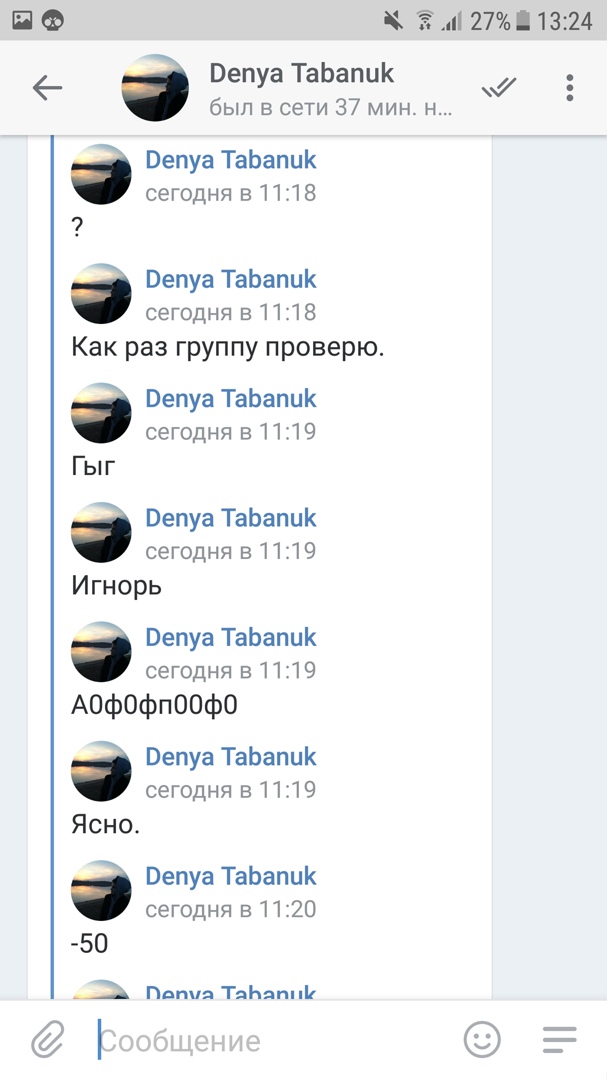Tap the back arrow in the header
Viewport: 607px width, 1080px height.
(x=47, y=88)
